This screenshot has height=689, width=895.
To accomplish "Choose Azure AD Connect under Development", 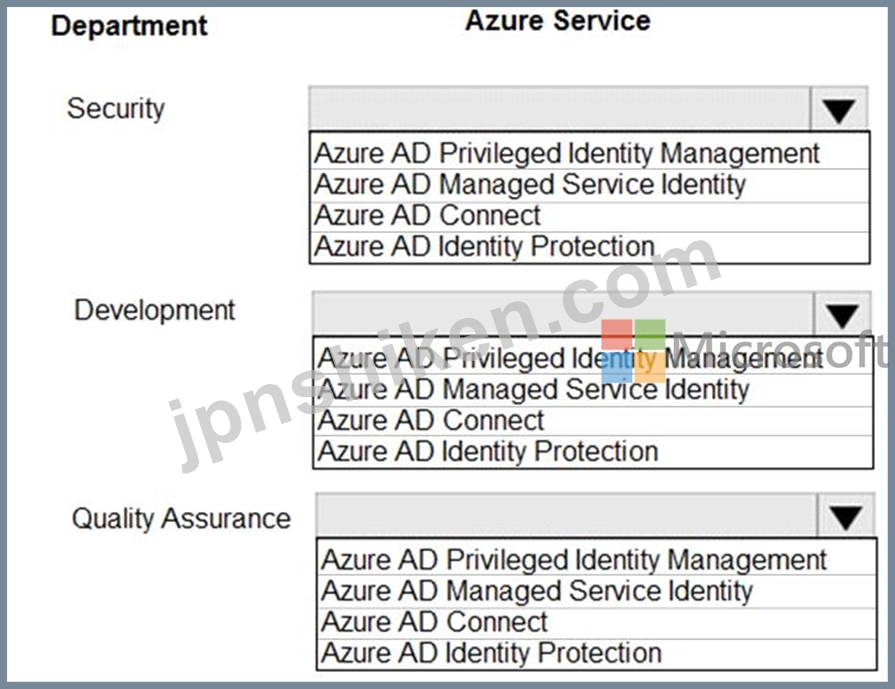I will [592, 421].
